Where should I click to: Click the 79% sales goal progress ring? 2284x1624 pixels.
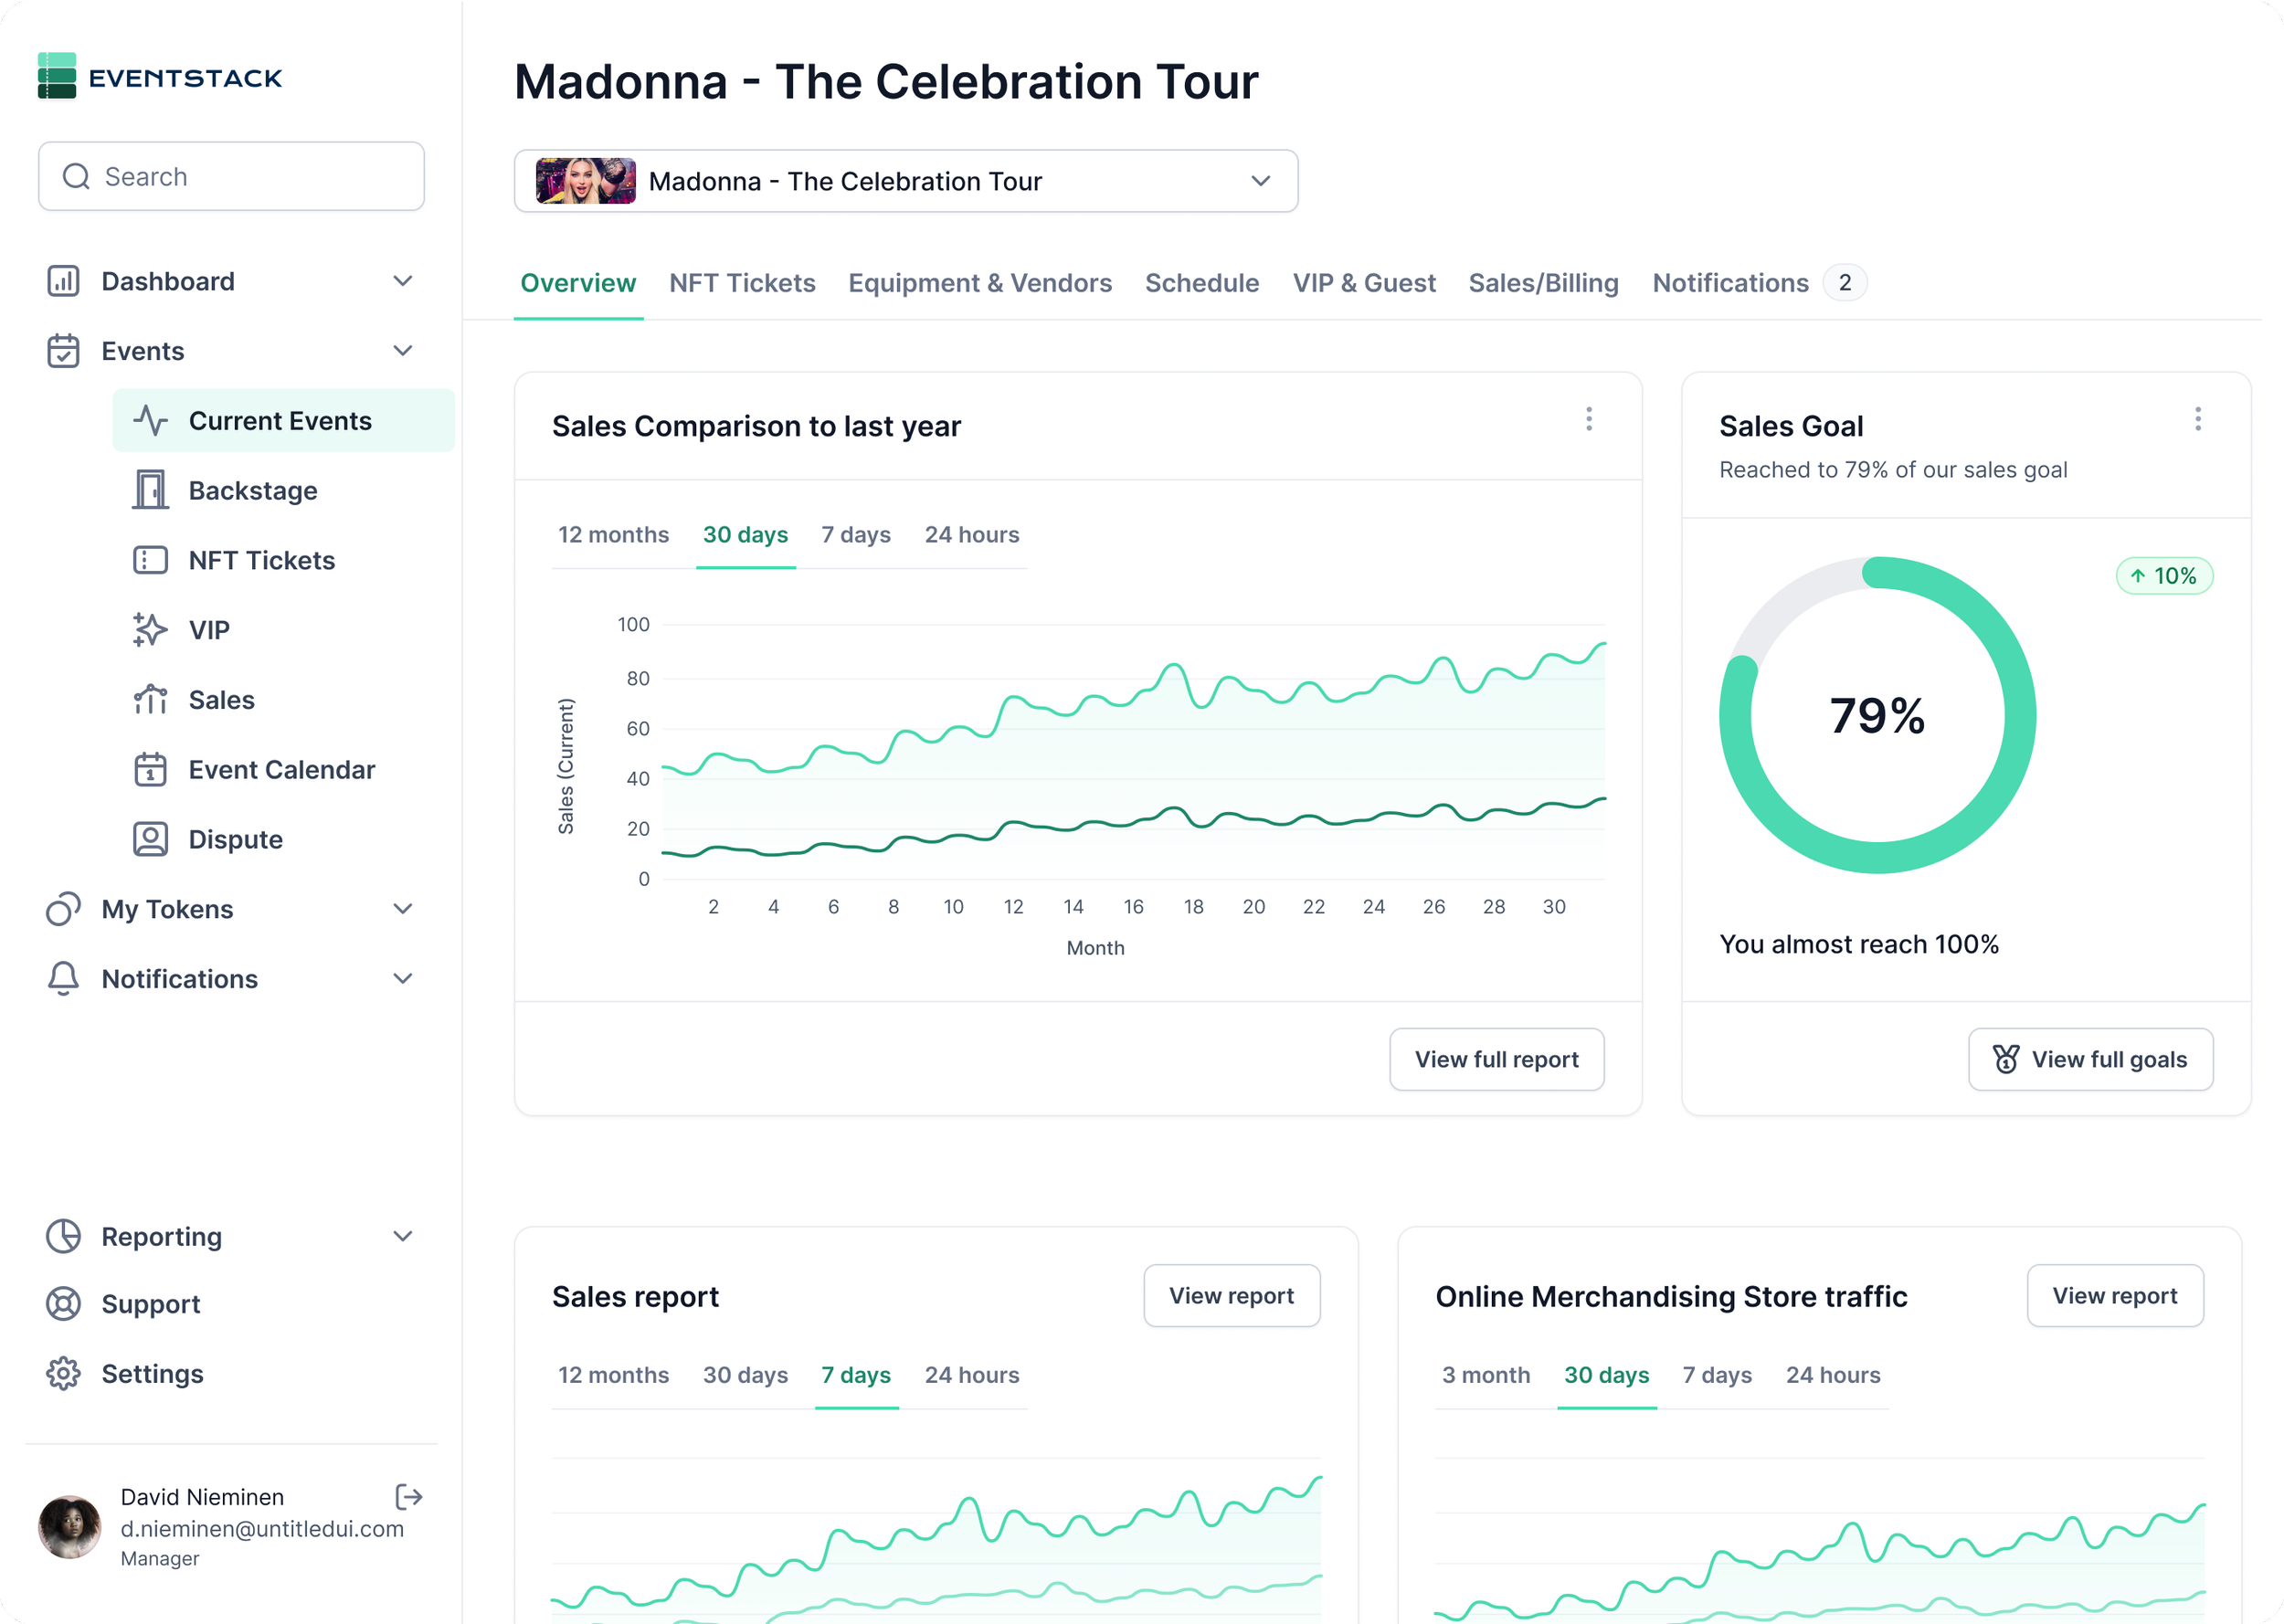[x=1878, y=715]
